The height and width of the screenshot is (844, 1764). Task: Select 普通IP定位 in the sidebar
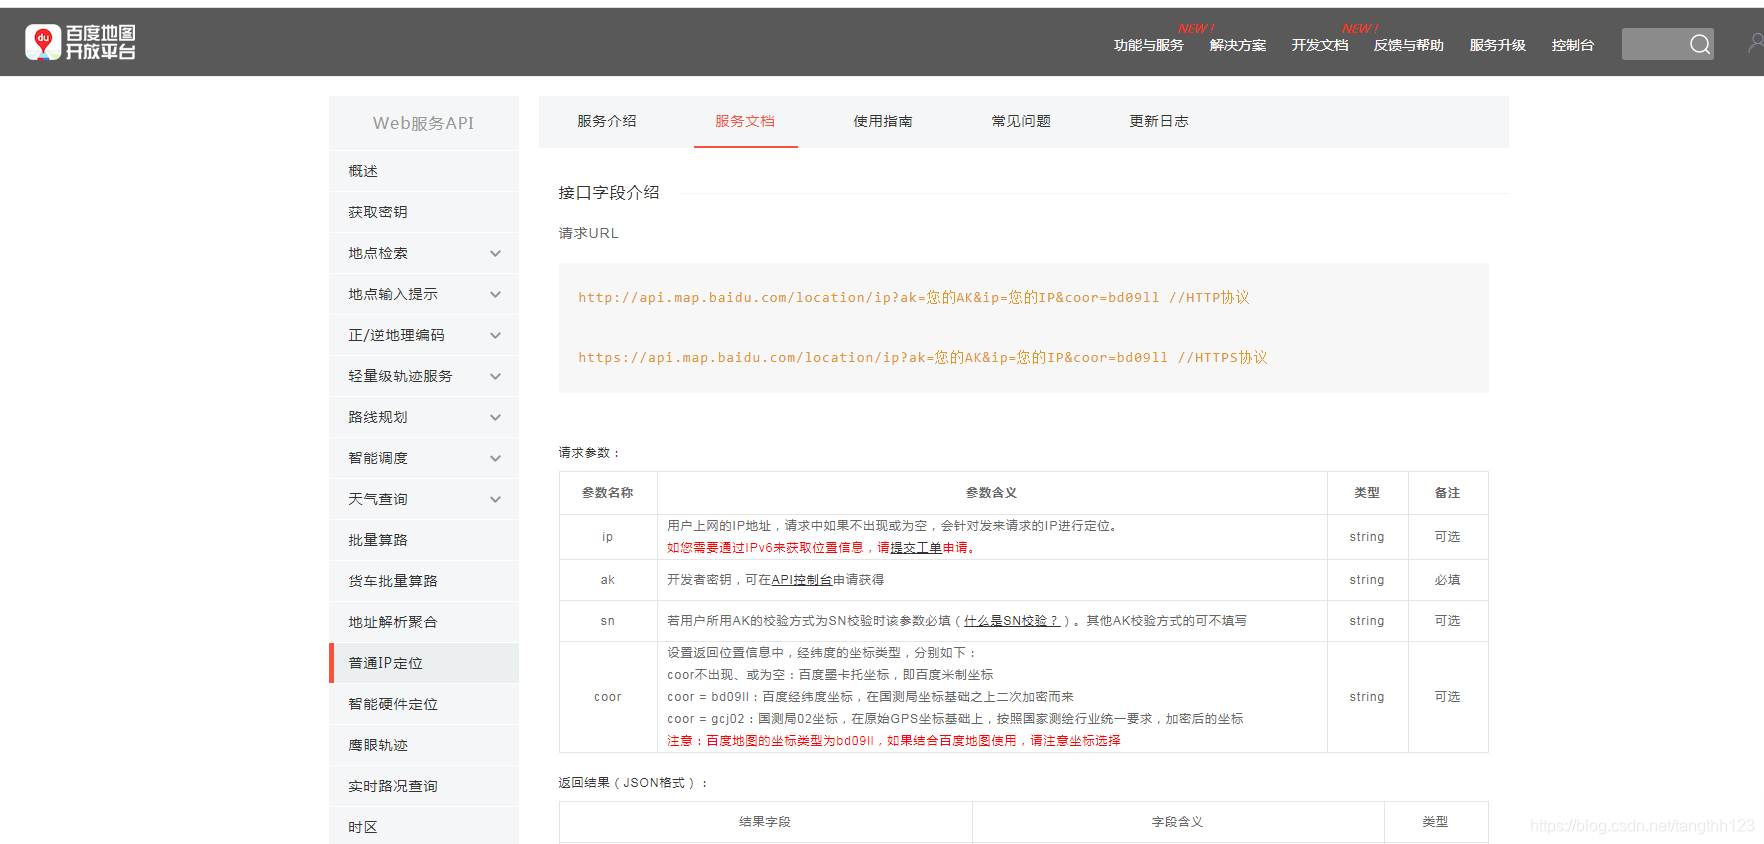[x=424, y=663]
